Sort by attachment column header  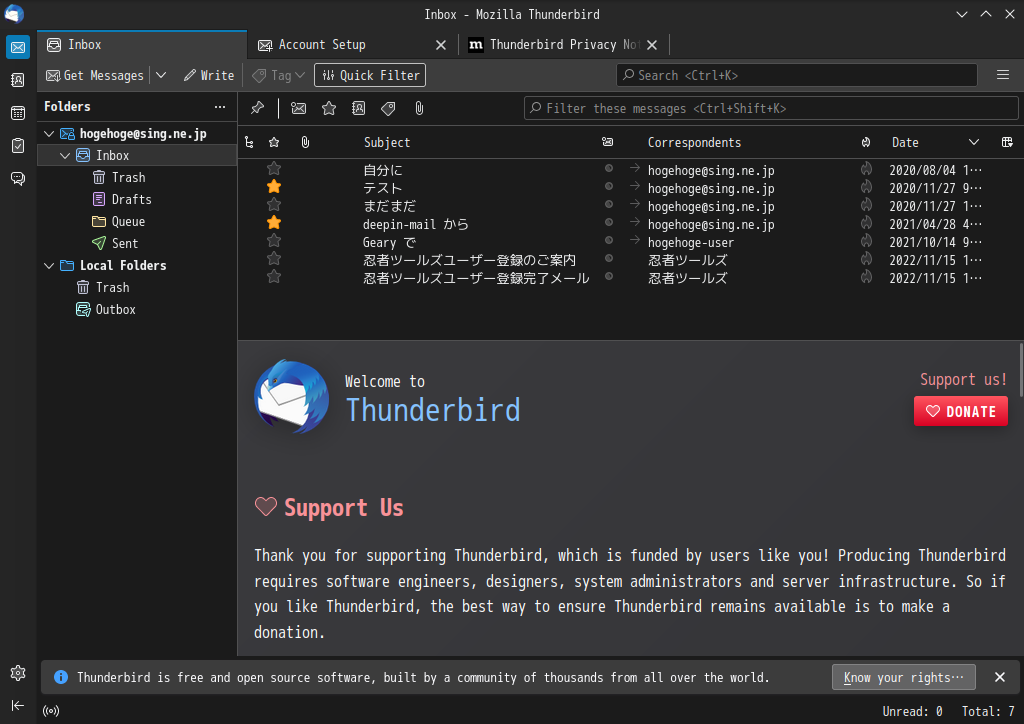(x=305, y=142)
